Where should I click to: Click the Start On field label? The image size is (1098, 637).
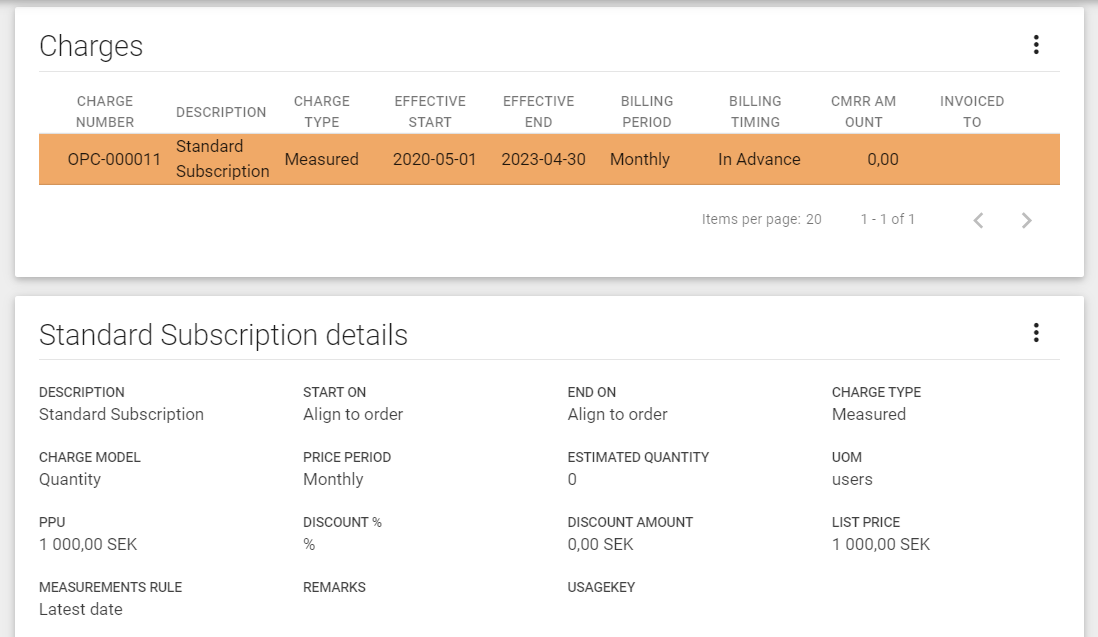point(334,392)
